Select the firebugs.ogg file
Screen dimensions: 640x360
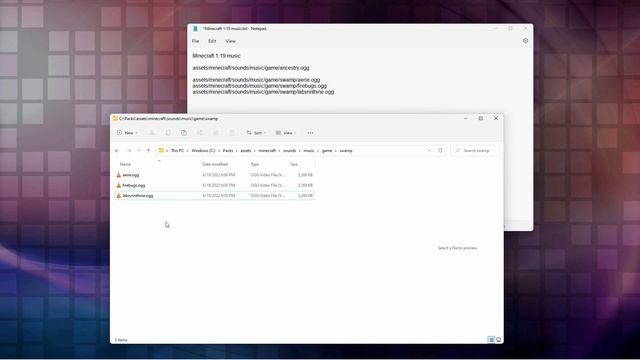click(x=214, y=185)
